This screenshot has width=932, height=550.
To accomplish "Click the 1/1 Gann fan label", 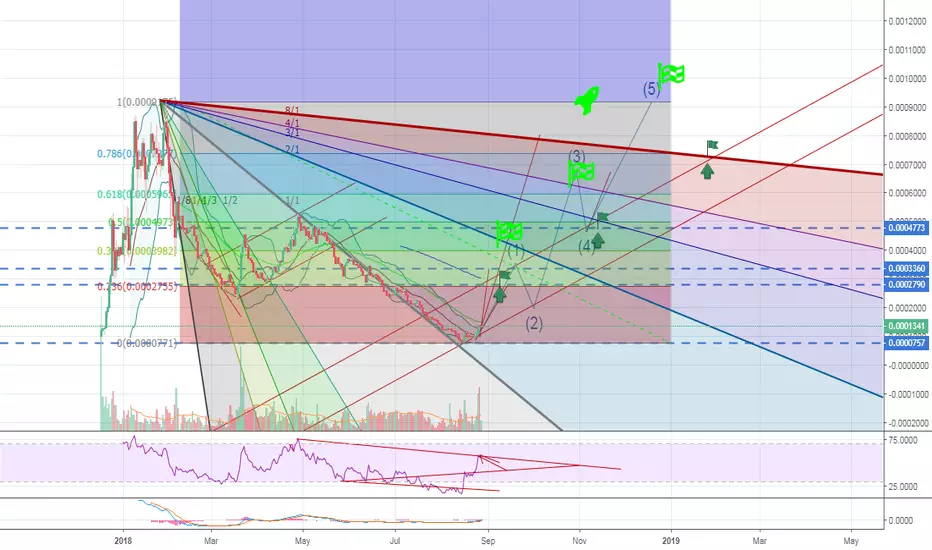I will [292, 201].
